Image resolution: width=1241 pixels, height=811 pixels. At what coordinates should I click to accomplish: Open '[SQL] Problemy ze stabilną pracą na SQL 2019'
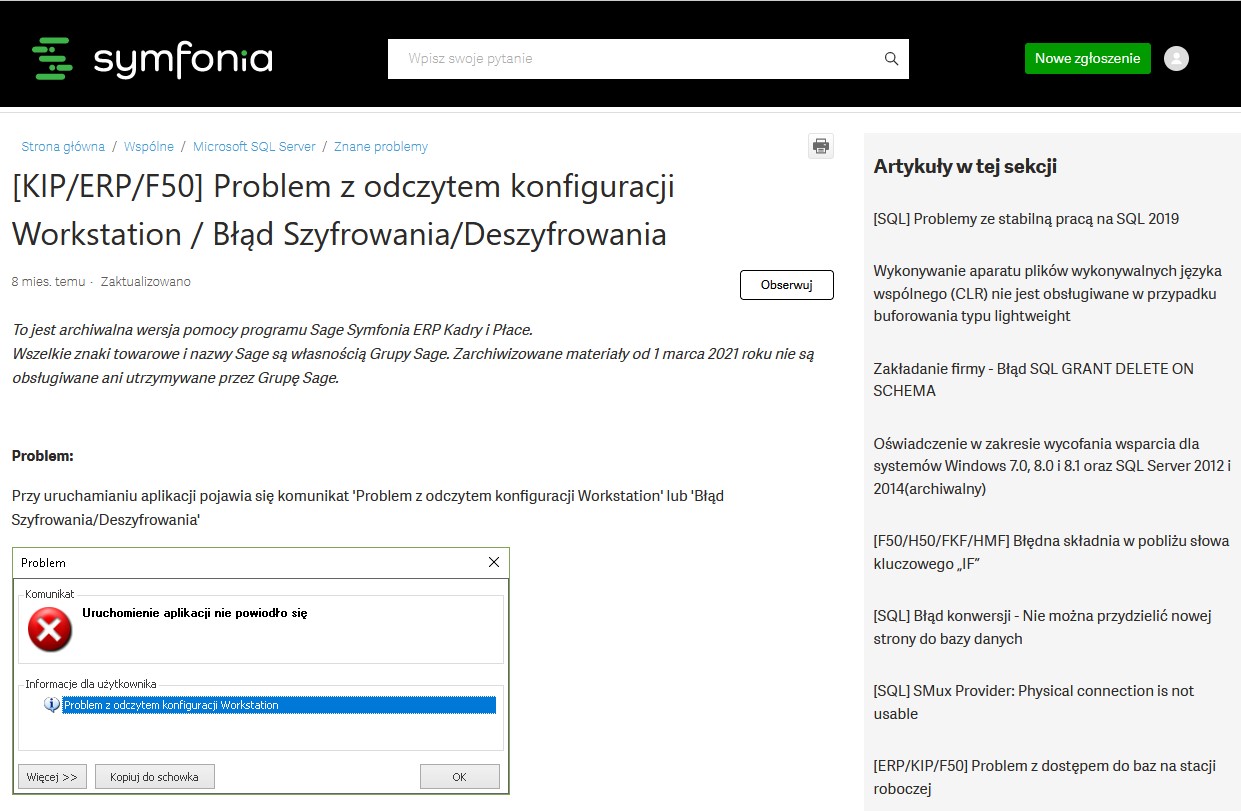click(1026, 218)
